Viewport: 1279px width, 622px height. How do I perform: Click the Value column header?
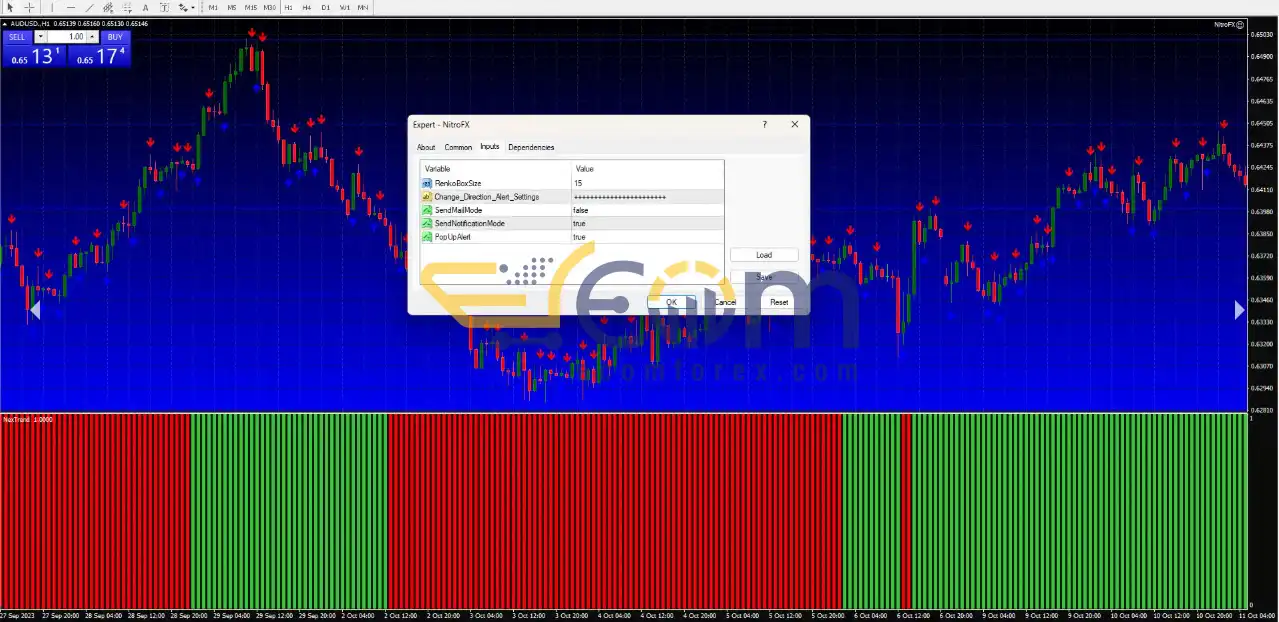click(x=647, y=169)
